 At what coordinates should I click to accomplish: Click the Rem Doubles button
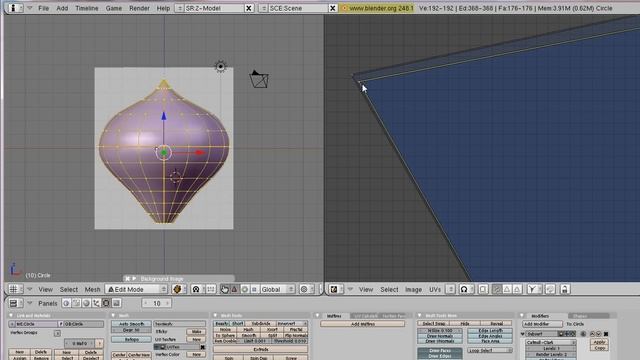pos(225,341)
